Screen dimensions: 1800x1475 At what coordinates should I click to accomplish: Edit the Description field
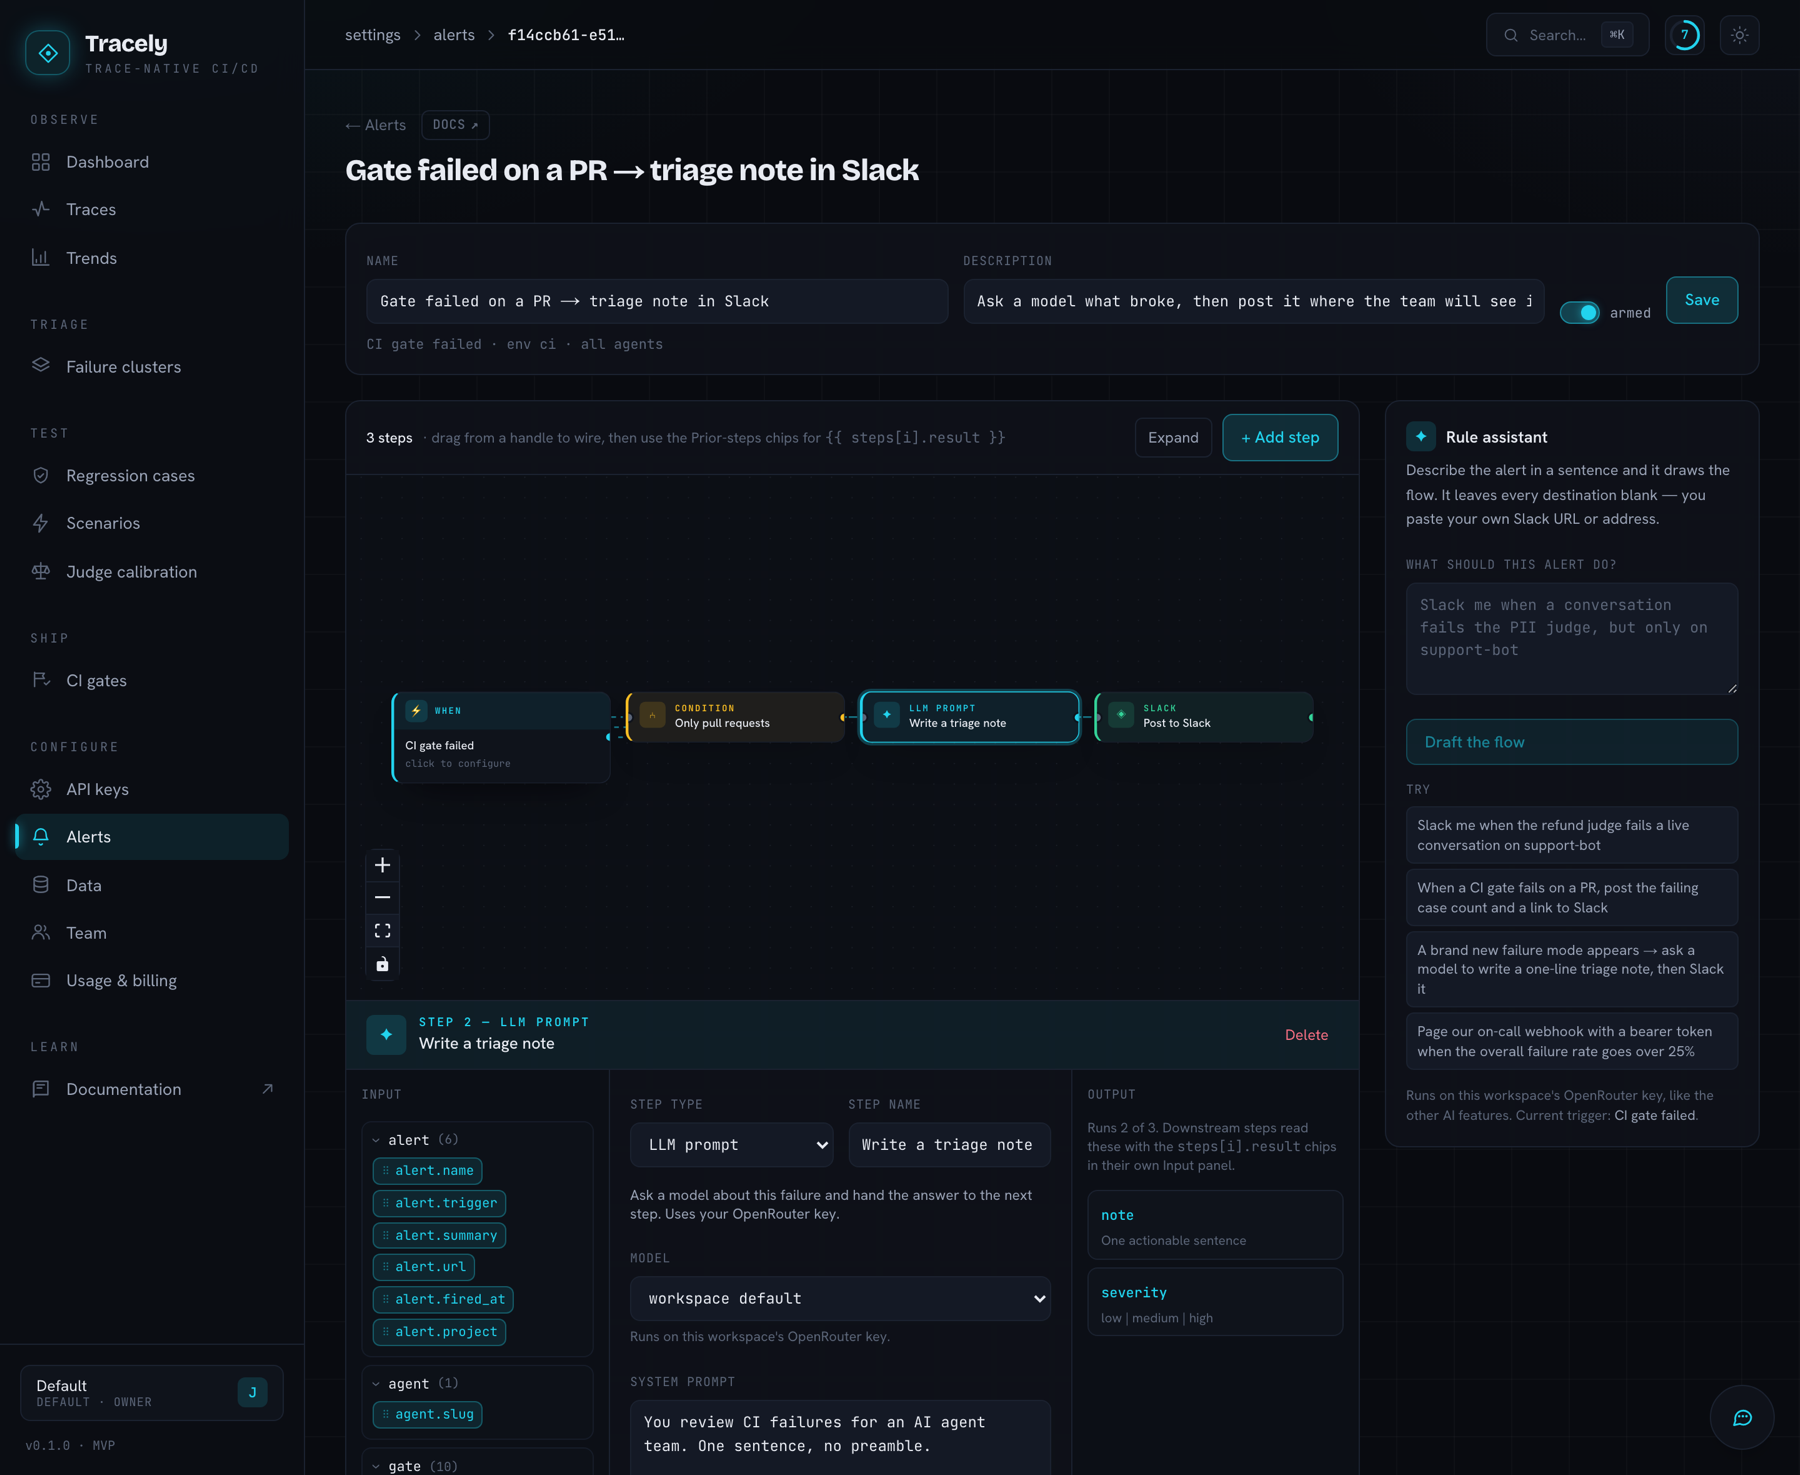[x=1254, y=301]
